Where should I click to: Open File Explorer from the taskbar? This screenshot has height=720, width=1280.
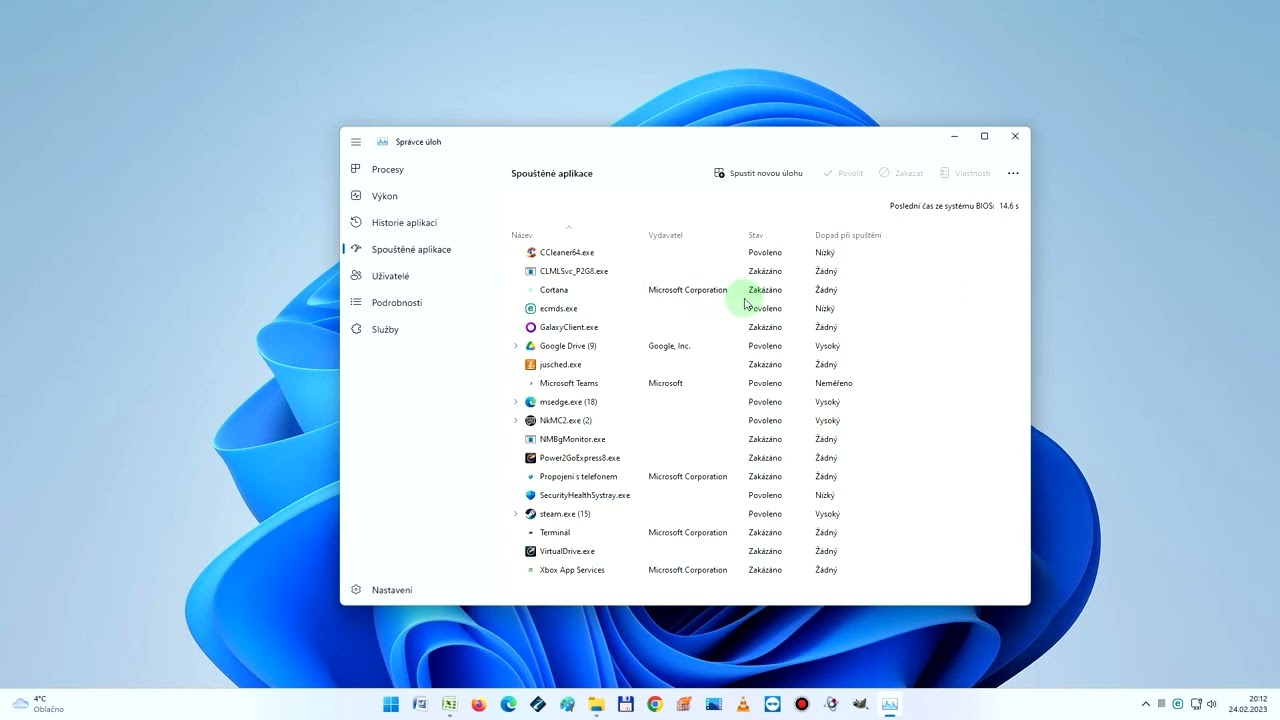(596, 704)
